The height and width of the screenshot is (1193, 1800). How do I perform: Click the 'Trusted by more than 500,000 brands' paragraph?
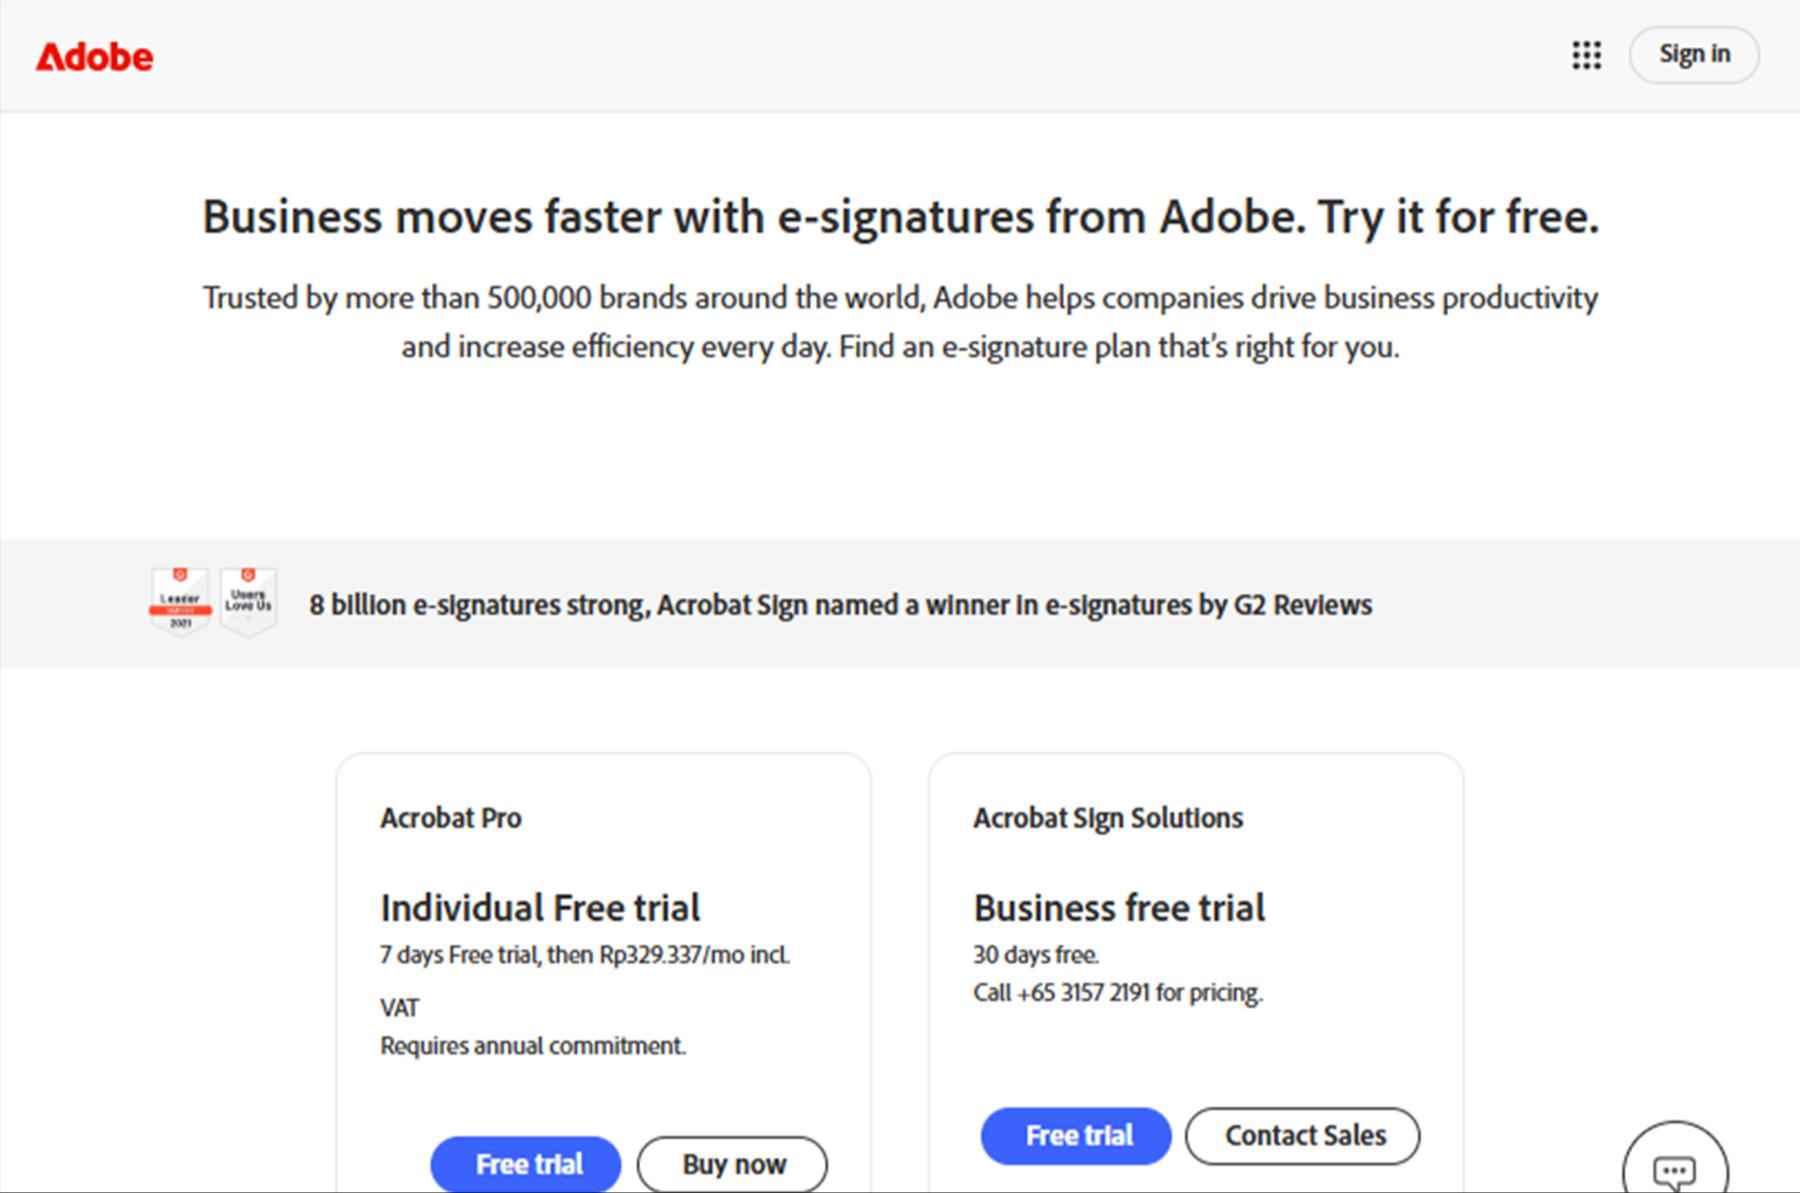point(900,322)
